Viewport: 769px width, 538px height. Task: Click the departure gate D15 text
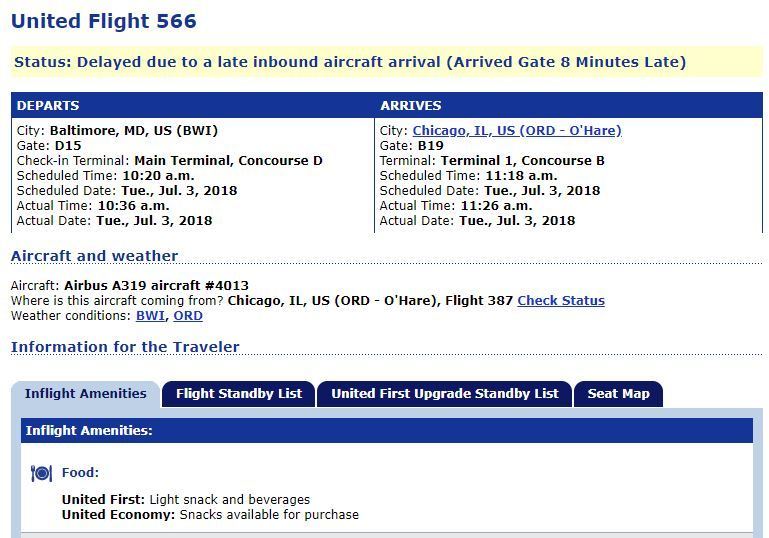[x=68, y=146]
